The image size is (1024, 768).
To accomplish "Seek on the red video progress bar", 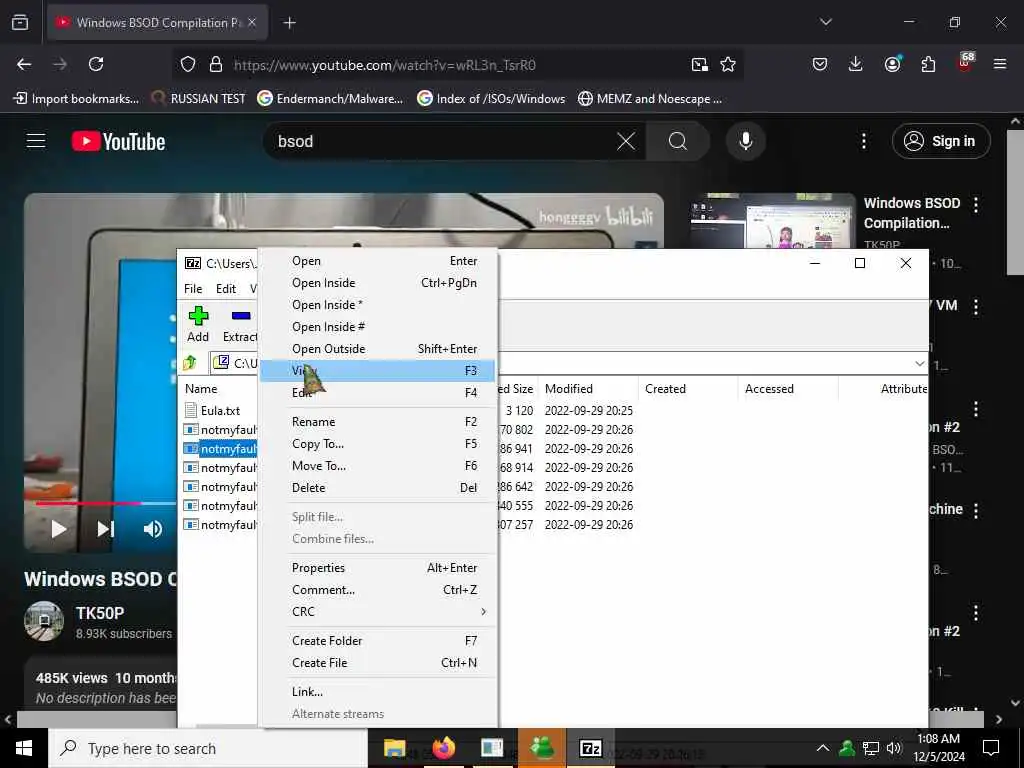I will tap(88, 504).
